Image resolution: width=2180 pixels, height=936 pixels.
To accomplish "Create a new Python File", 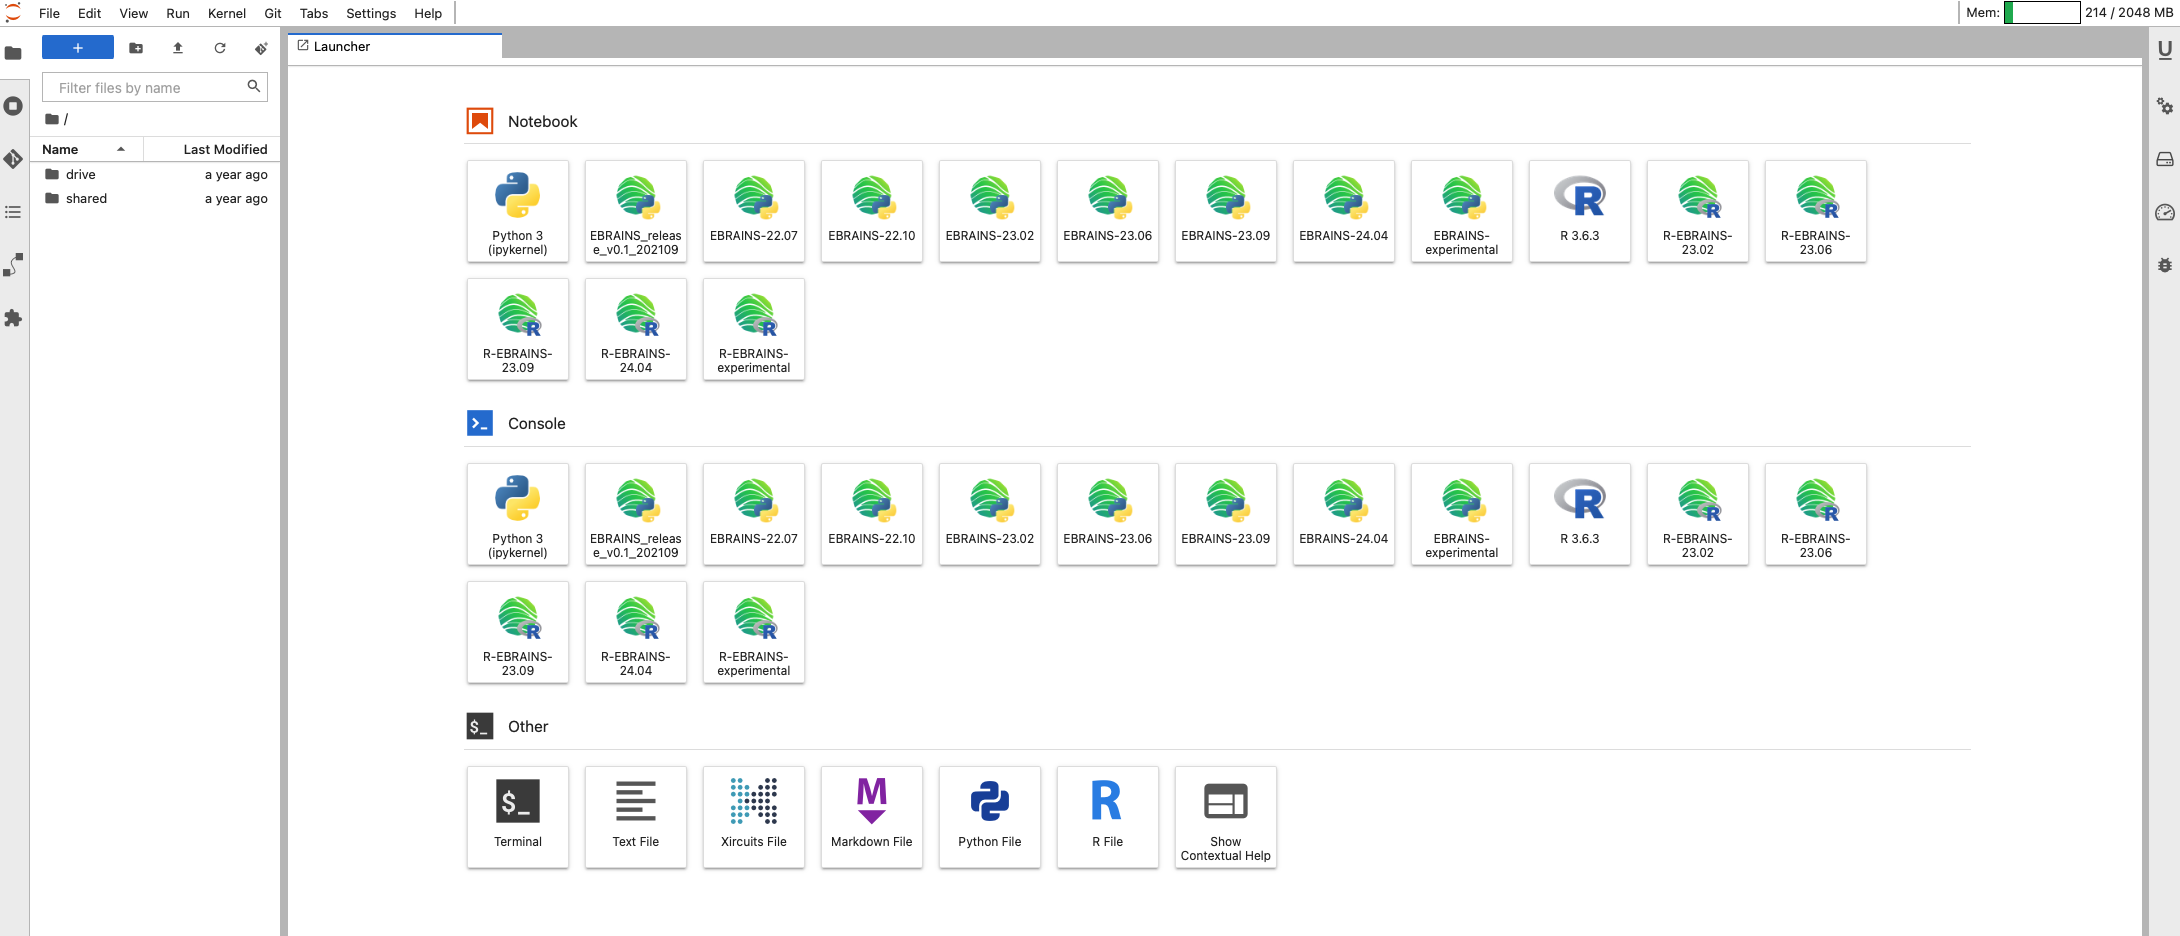I will pyautogui.click(x=990, y=817).
